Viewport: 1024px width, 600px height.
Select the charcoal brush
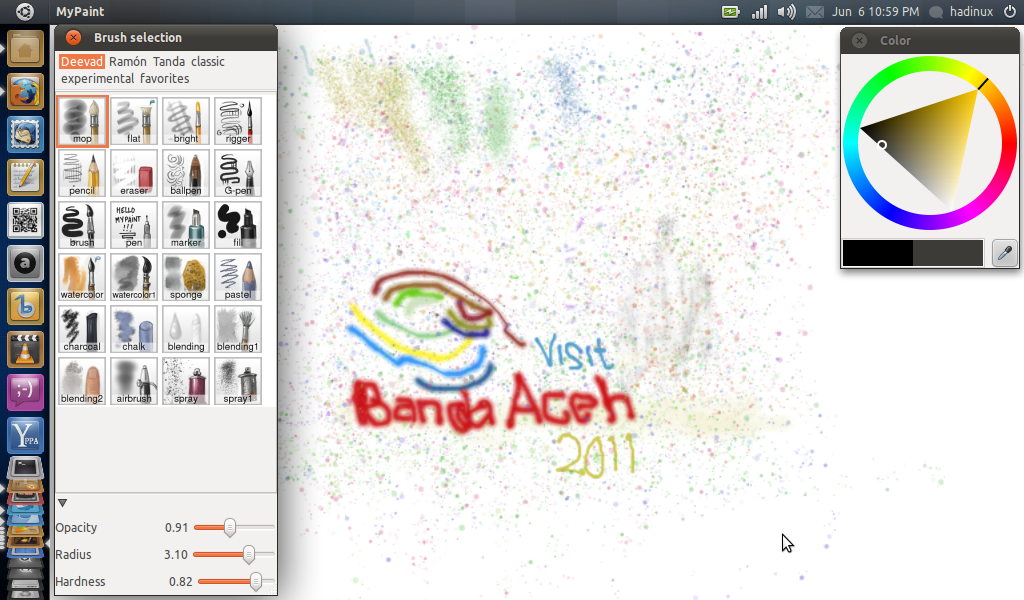point(82,329)
